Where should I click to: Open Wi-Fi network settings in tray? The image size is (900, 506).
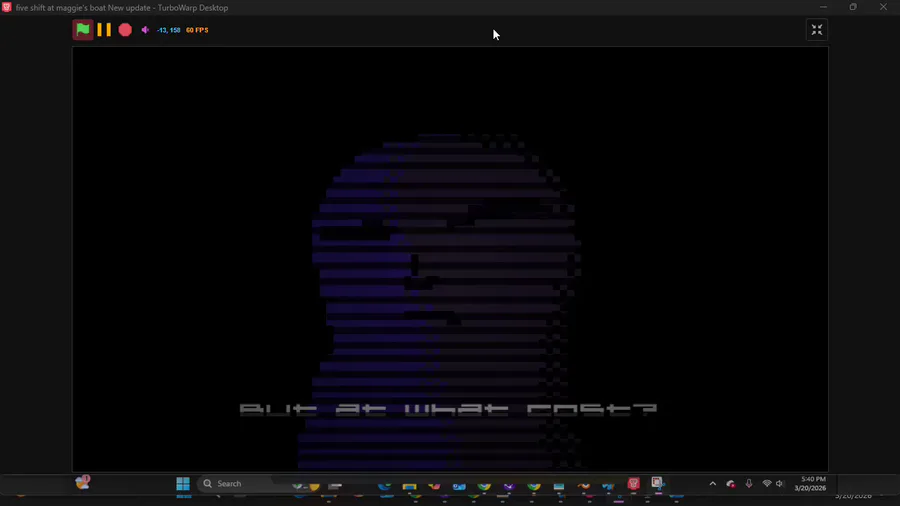[x=767, y=484]
